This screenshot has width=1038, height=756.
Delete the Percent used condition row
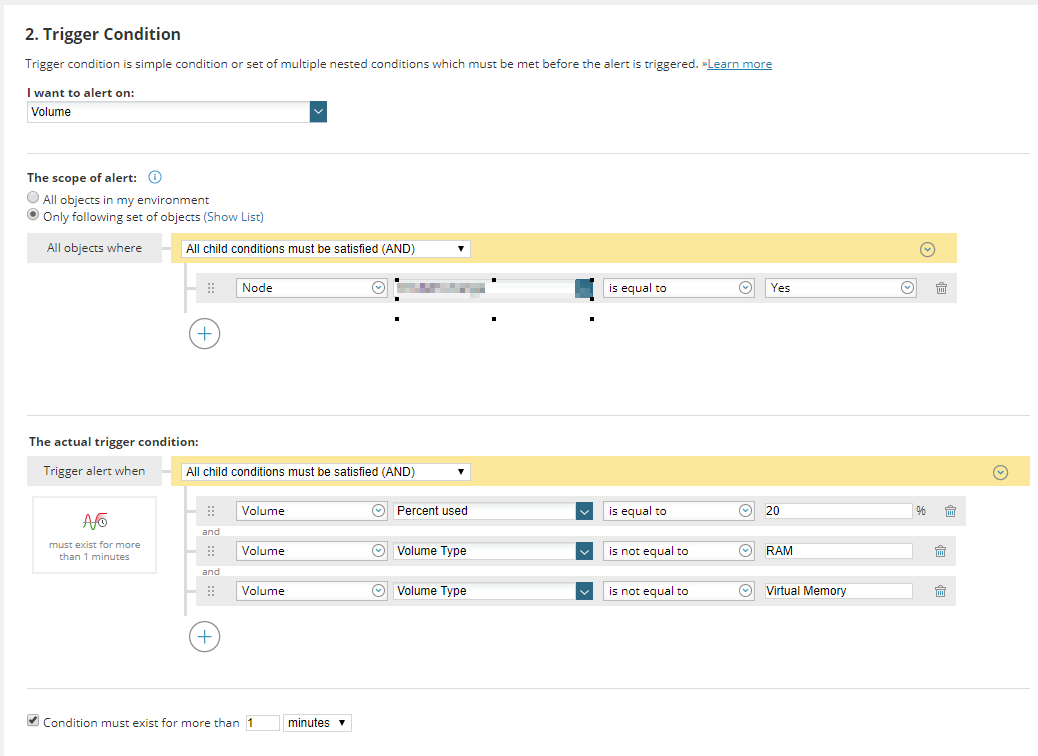click(950, 511)
